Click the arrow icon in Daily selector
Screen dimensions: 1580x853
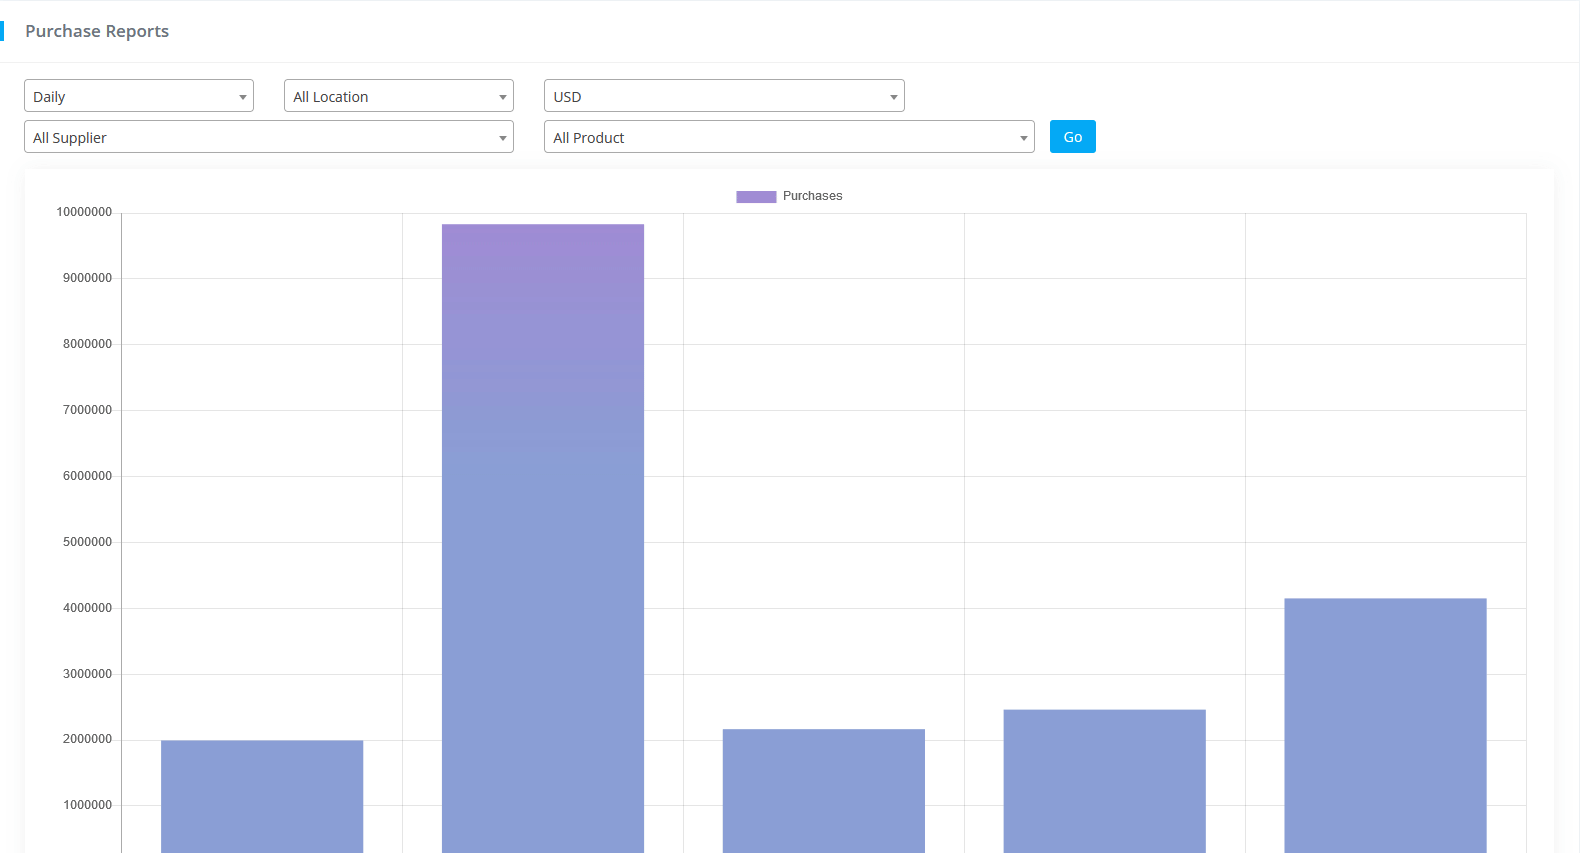click(242, 97)
